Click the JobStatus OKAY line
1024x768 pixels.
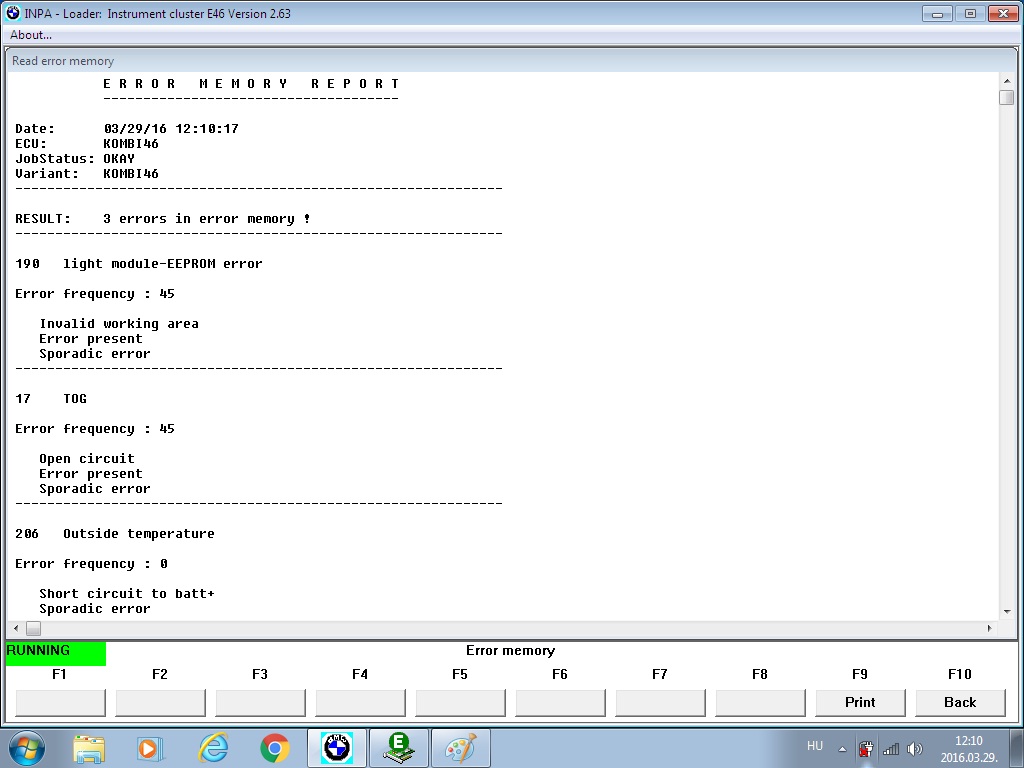pos(75,159)
